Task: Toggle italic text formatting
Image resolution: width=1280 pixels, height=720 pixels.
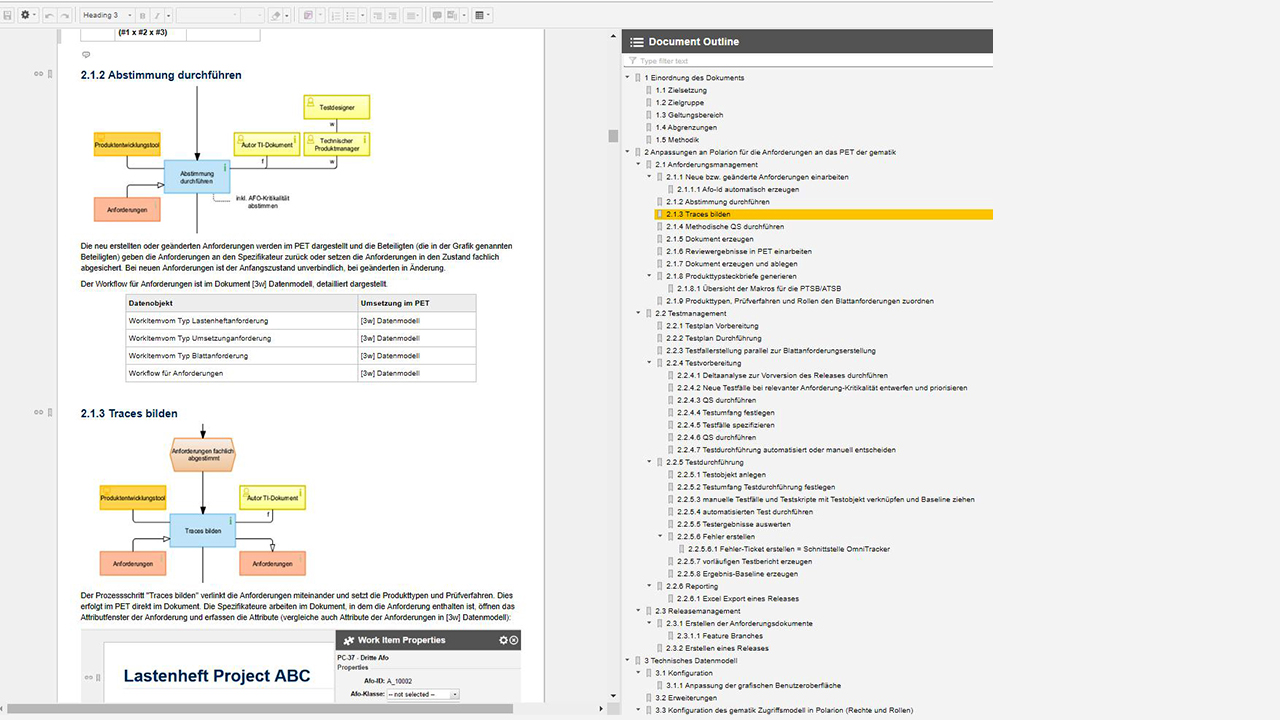Action: (156, 15)
